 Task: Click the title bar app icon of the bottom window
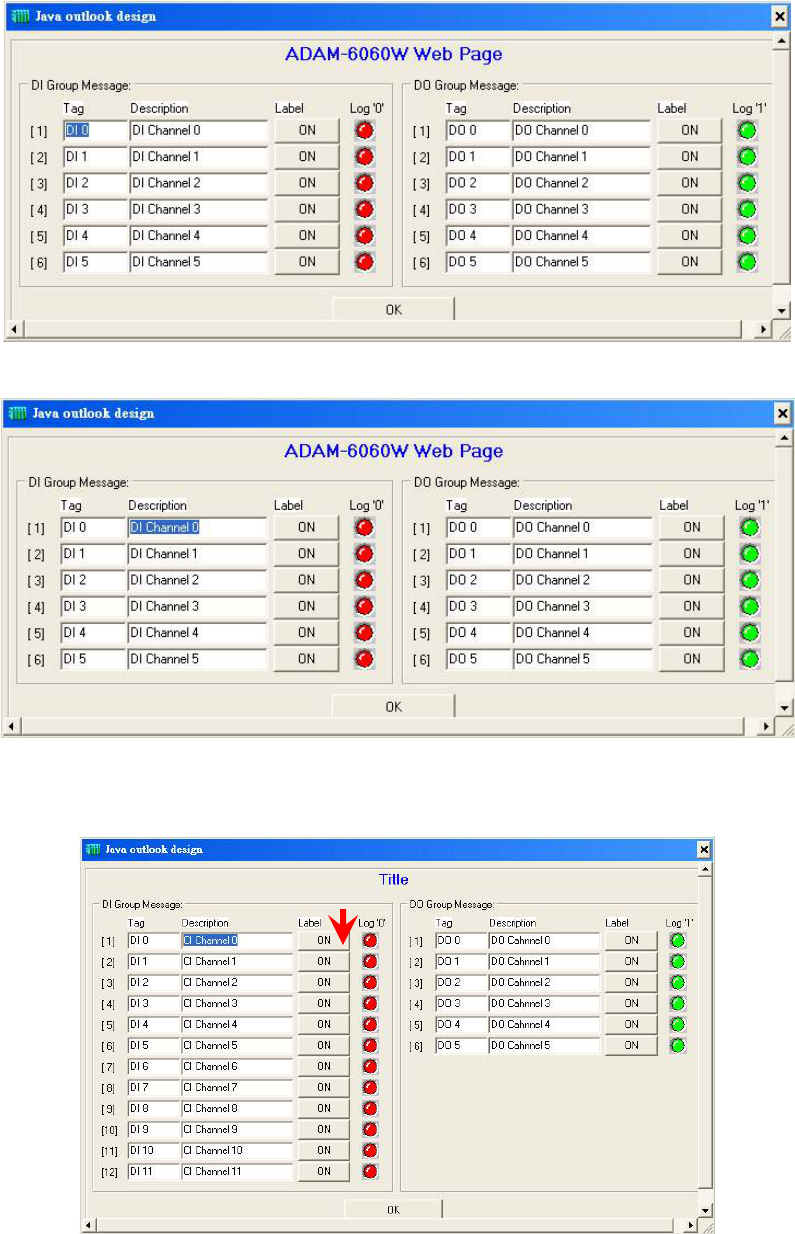[93, 849]
